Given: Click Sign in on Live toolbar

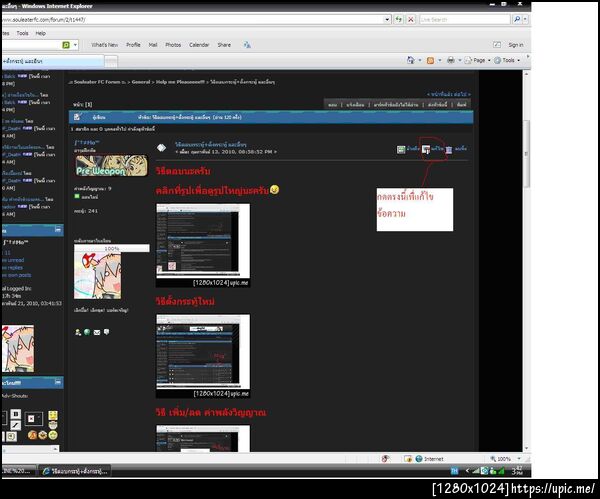Looking at the screenshot, I should [x=515, y=45].
